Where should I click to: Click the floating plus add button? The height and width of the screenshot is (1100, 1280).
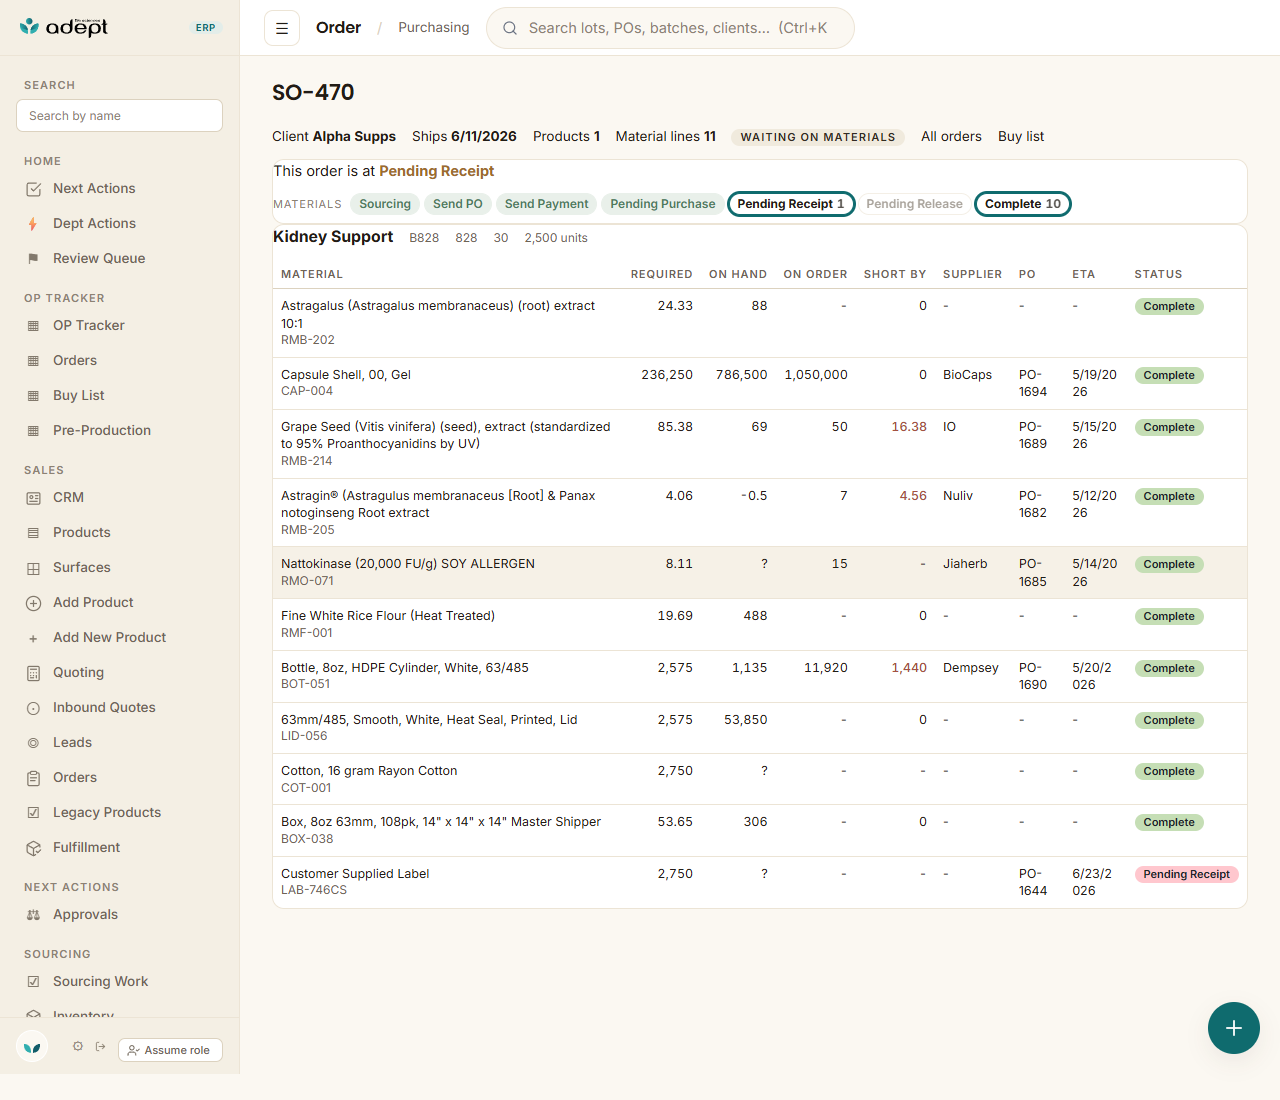1234,1028
